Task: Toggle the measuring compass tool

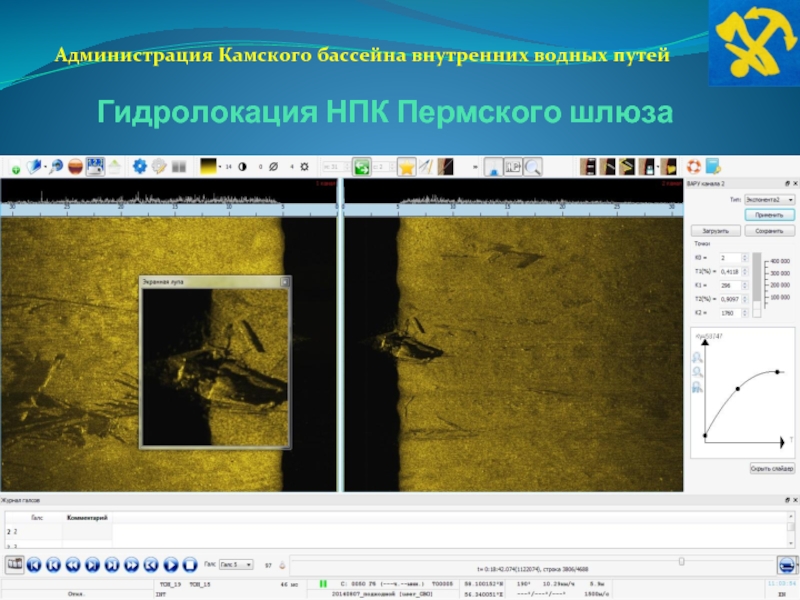Action: (x=426, y=167)
